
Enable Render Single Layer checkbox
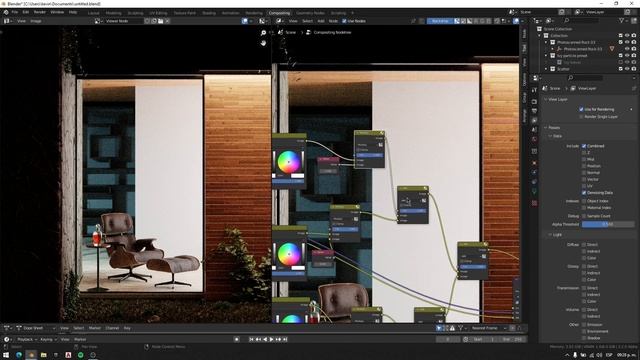(x=581, y=117)
